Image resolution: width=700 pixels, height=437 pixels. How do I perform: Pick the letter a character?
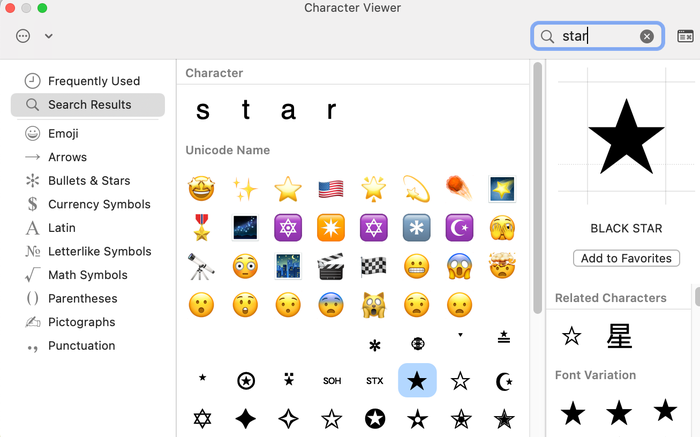(288, 110)
